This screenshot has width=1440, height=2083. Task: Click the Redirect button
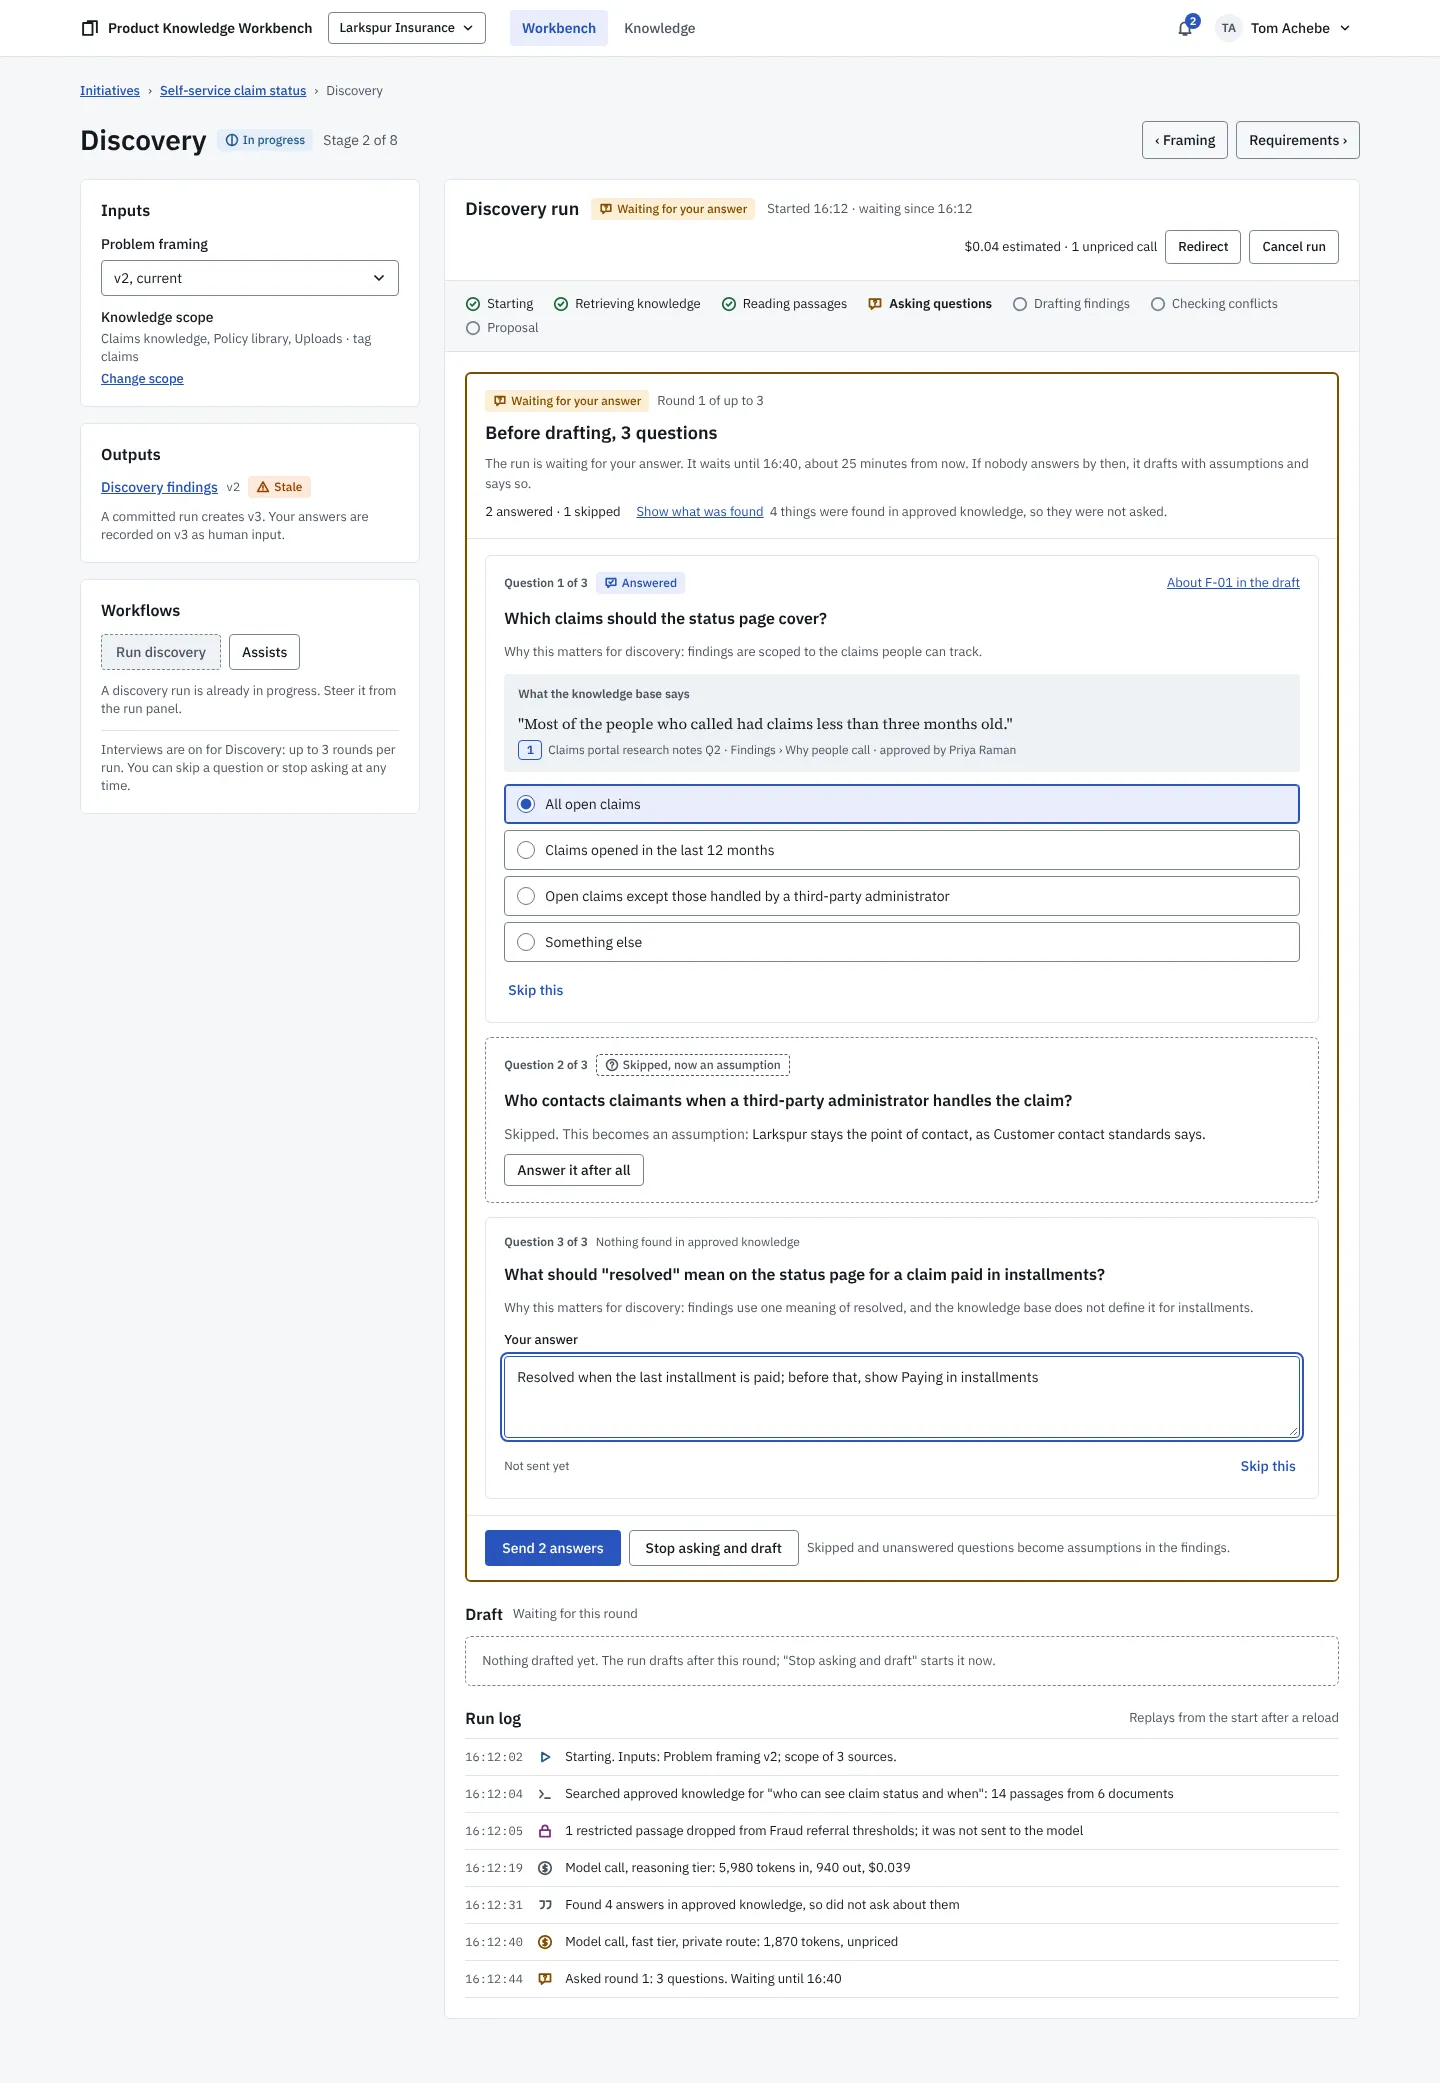tap(1203, 247)
